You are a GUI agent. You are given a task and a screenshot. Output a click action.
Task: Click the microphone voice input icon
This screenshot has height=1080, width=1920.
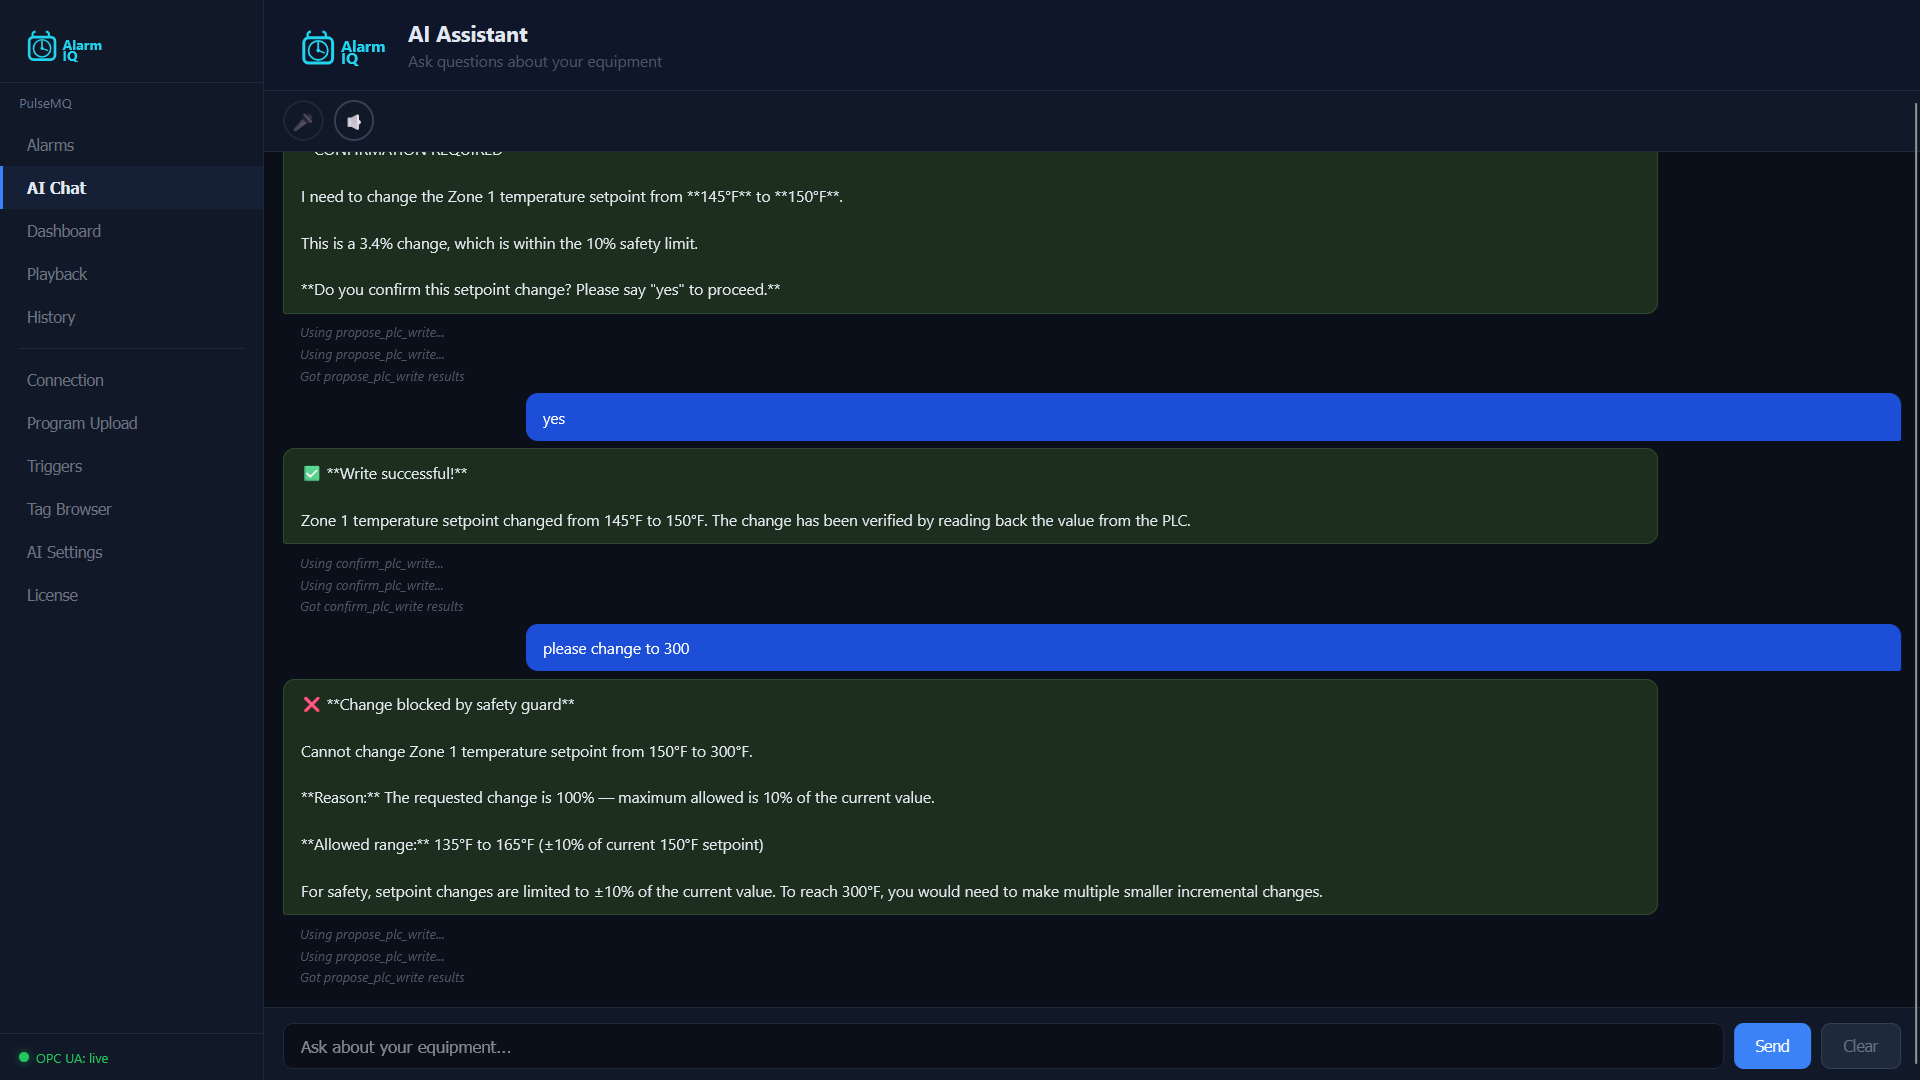tap(303, 121)
